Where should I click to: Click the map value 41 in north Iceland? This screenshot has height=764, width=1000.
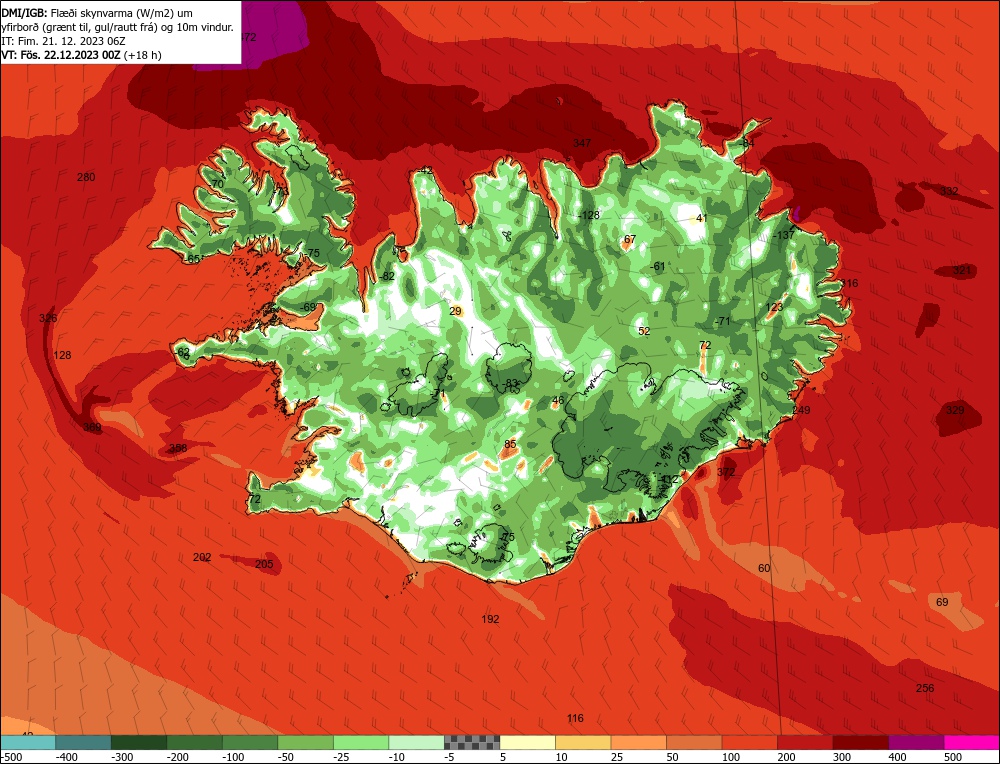(702, 217)
